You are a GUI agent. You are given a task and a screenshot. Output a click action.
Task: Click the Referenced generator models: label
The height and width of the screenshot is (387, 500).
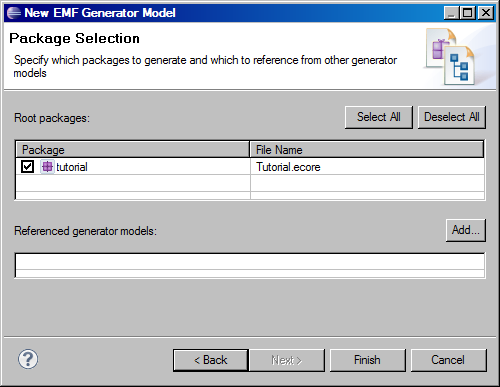point(85,231)
